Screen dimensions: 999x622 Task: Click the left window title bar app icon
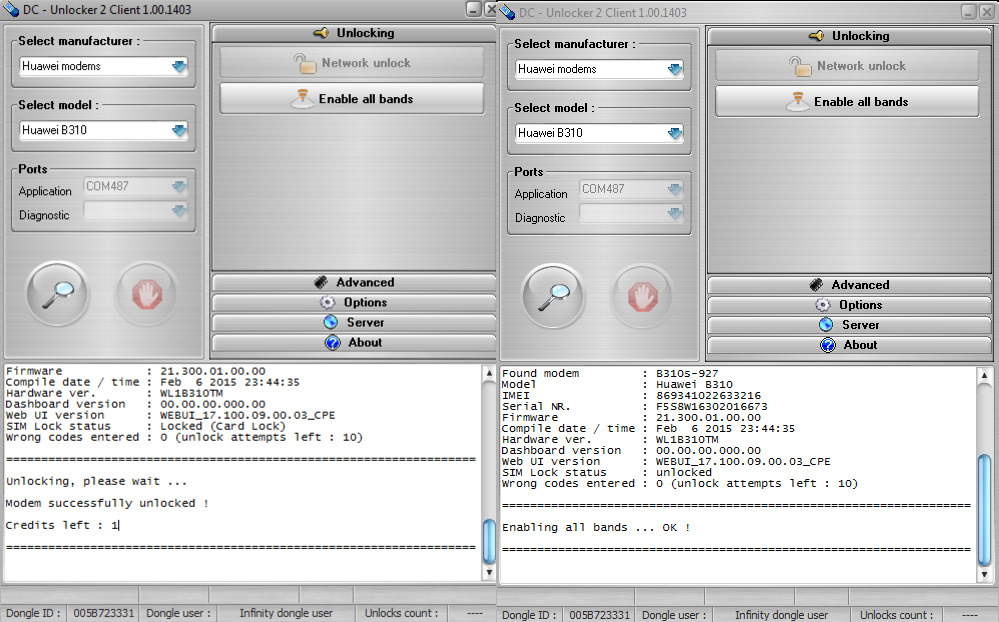pos(11,10)
